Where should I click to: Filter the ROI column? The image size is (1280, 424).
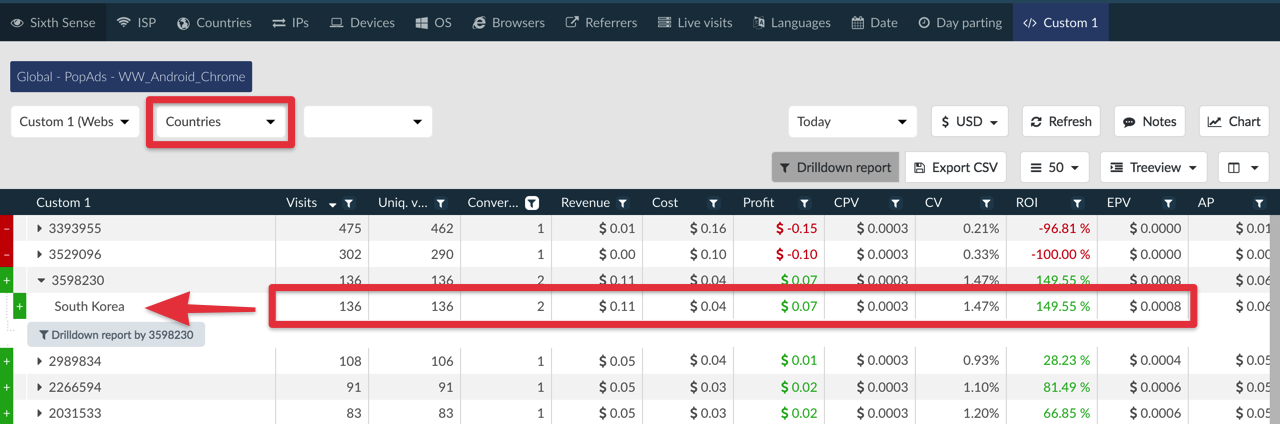1077,203
